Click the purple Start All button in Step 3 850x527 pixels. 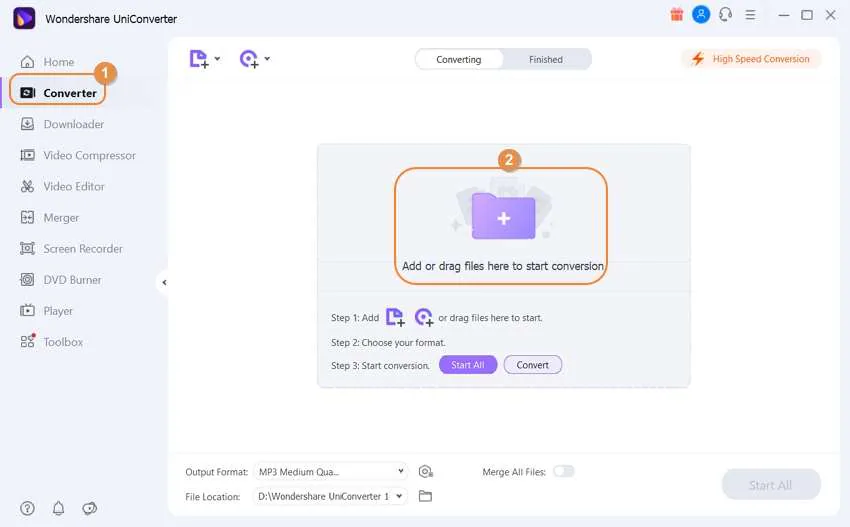(468, 365)
